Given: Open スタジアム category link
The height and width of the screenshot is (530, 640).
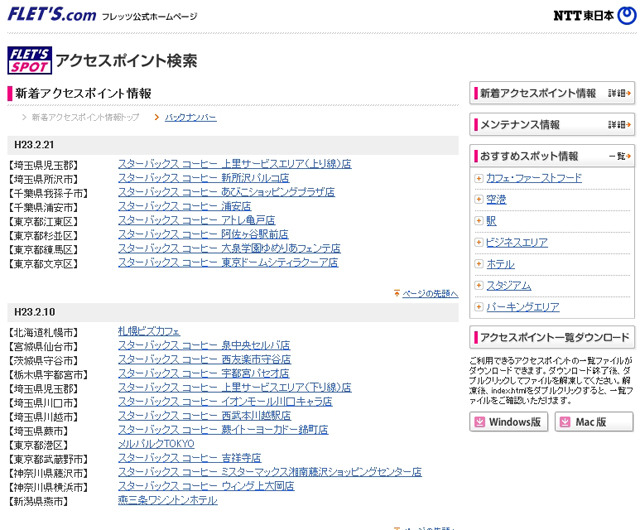Looking at the screenshot, I should click(x=509, y=285).
